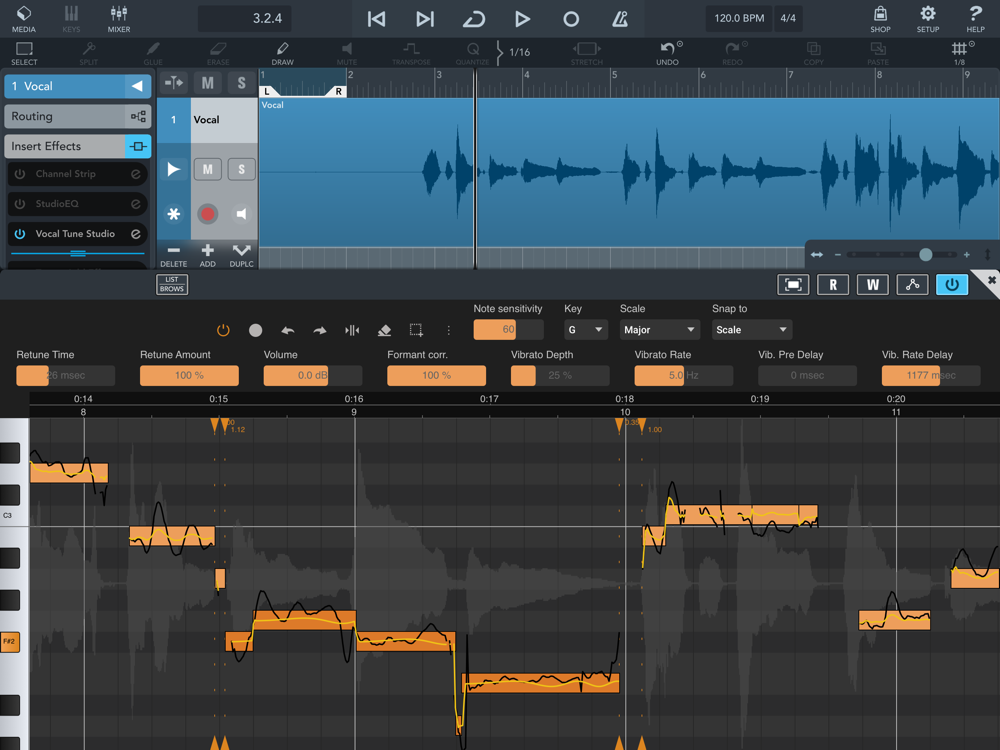The height and width of the screenshot is (750, 1000).
Task: Click the 120.0 BPM tempo field
Action: (x=739, y=19)
